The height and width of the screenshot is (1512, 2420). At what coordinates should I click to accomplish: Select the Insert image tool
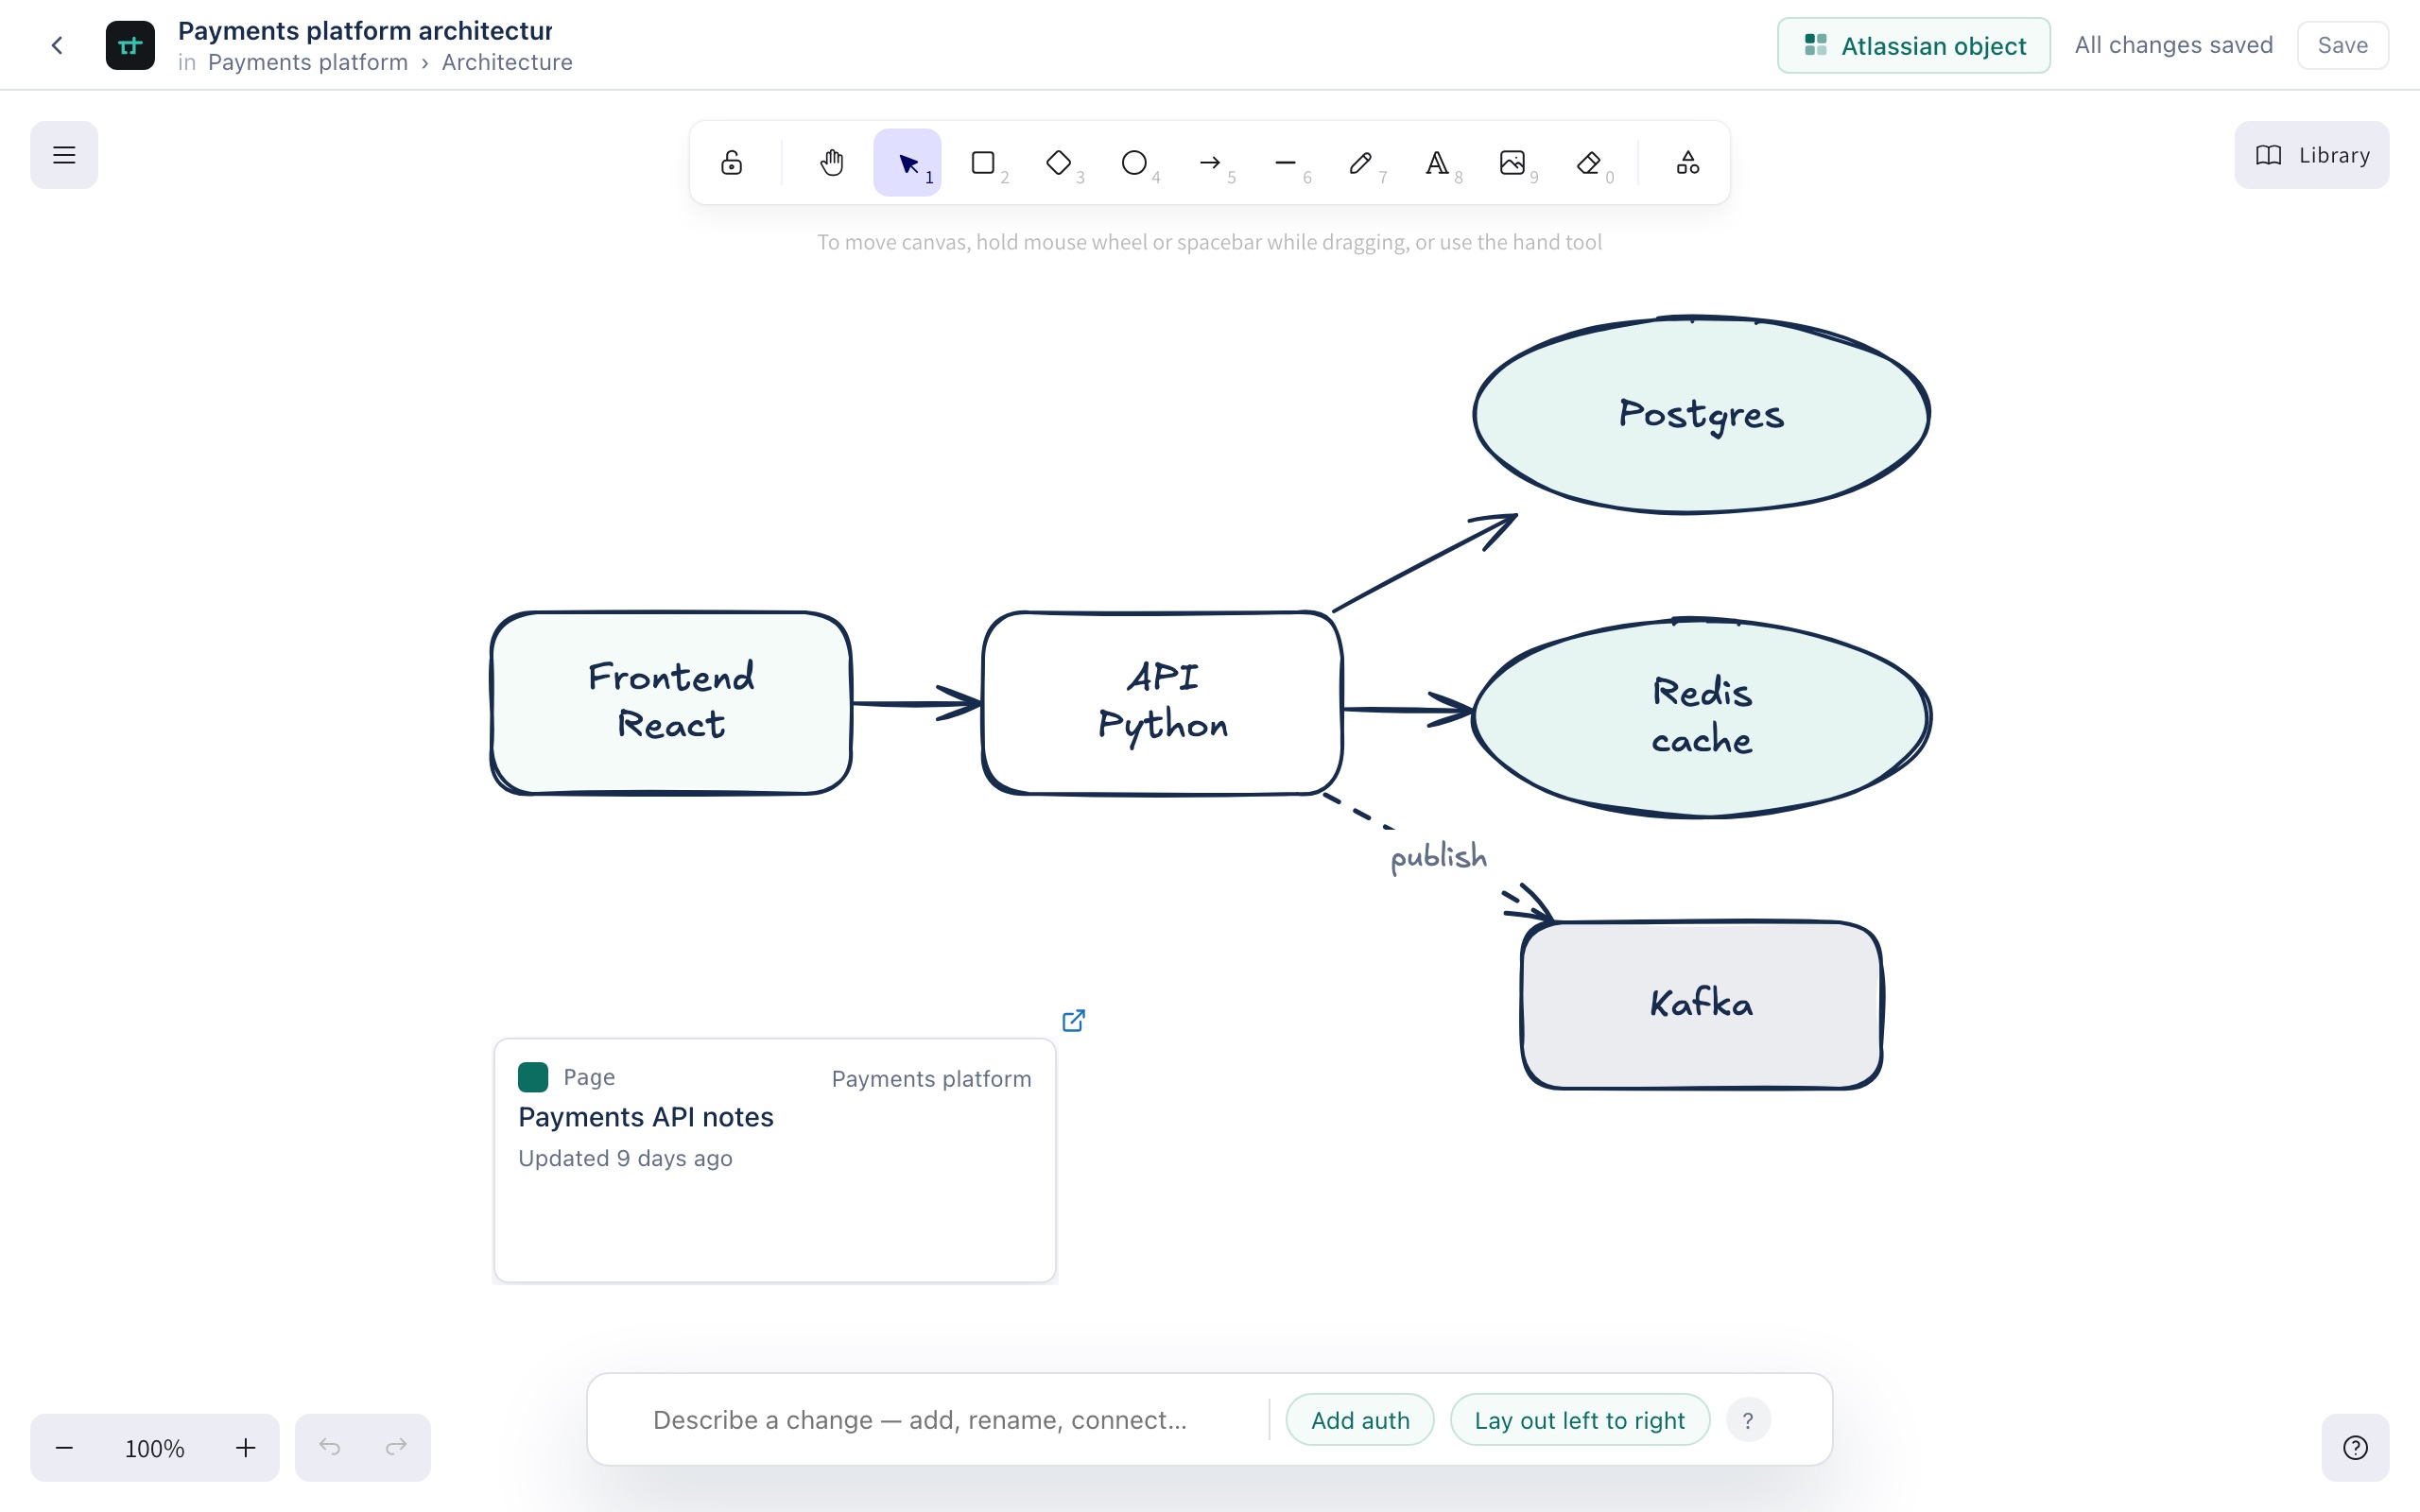(1513, 163)
